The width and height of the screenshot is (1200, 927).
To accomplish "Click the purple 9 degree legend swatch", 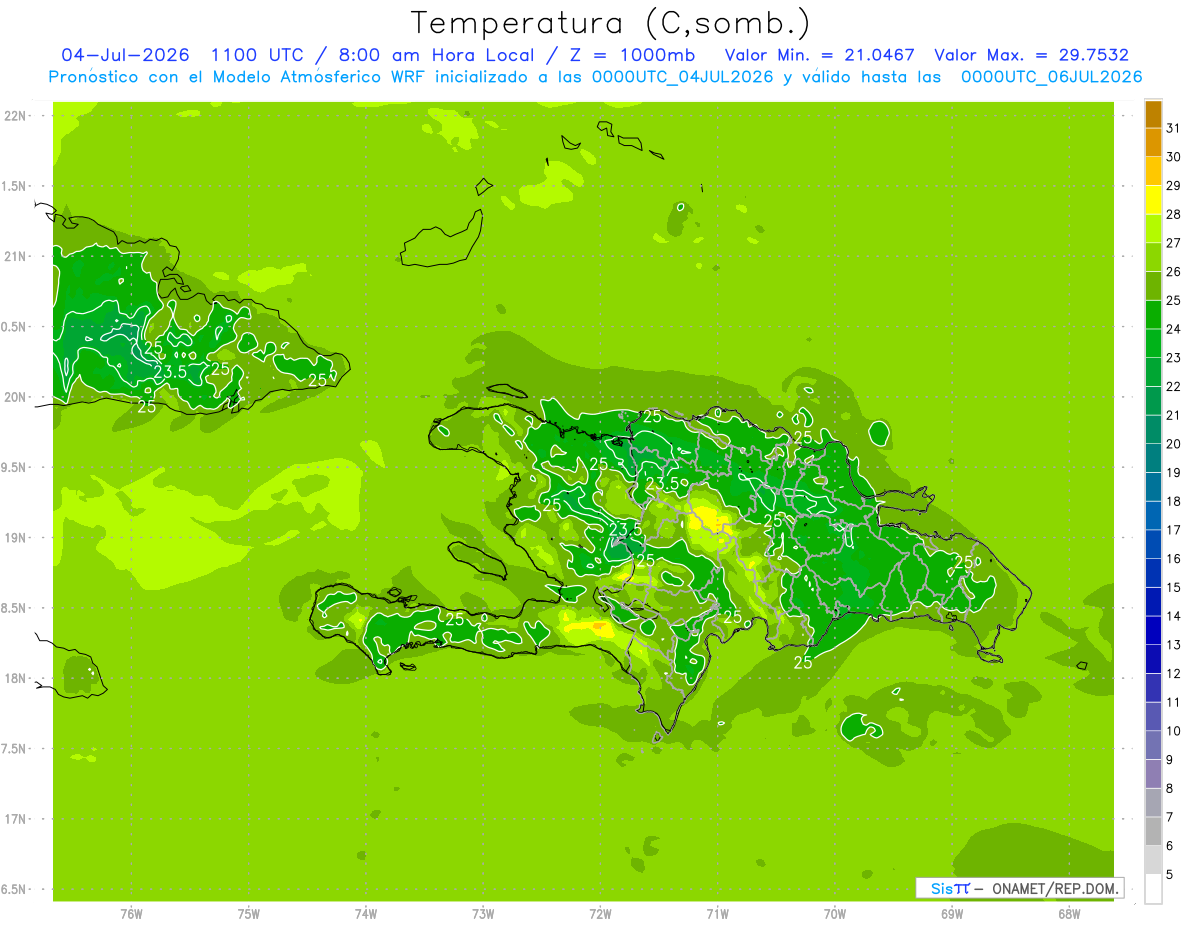I will [x=1153, y=745].
